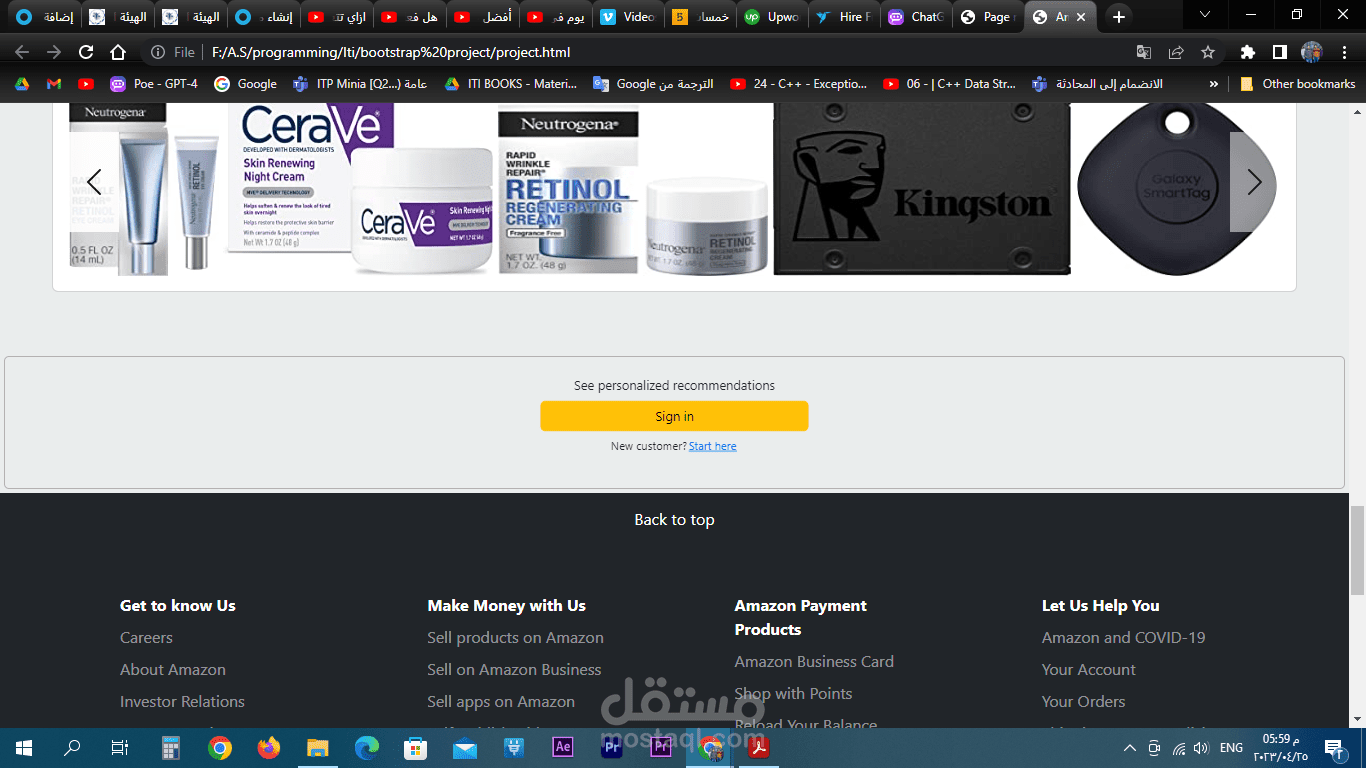Open the notification center icon
The image size is (1366, 768).
[x=1333, y=747]
